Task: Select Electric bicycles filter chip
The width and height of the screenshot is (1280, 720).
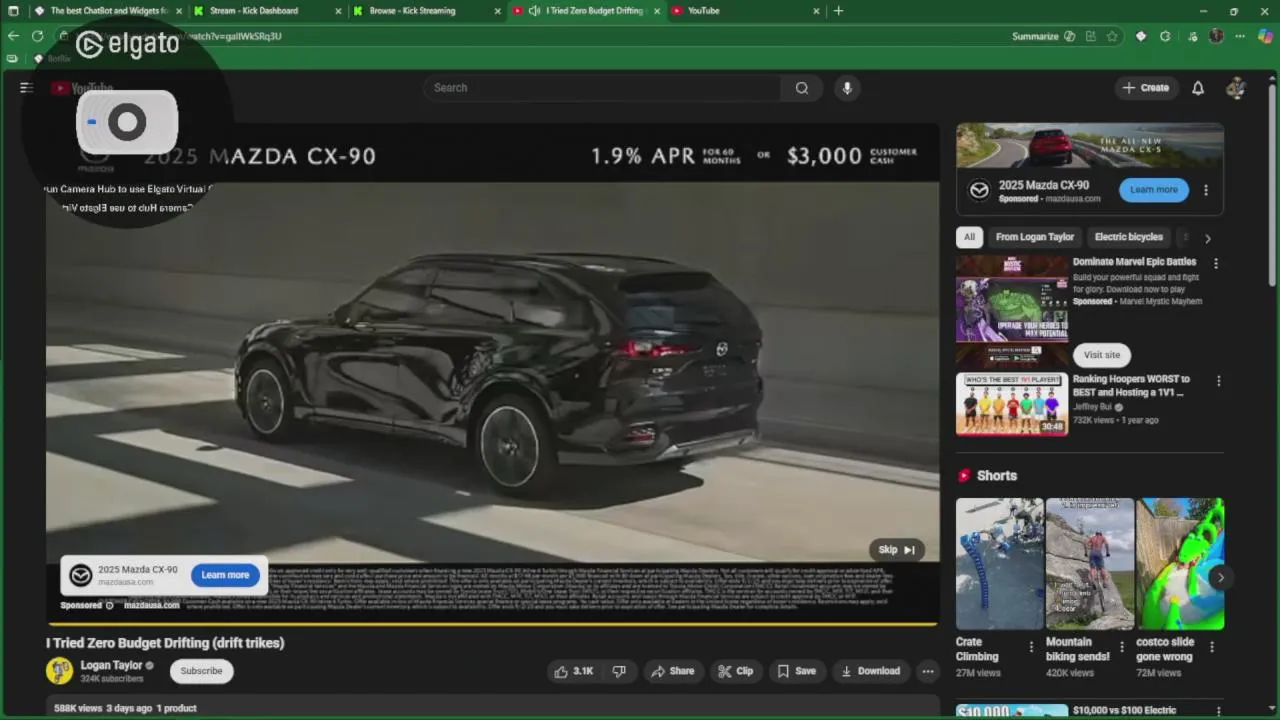Action: pos(1129,237)
